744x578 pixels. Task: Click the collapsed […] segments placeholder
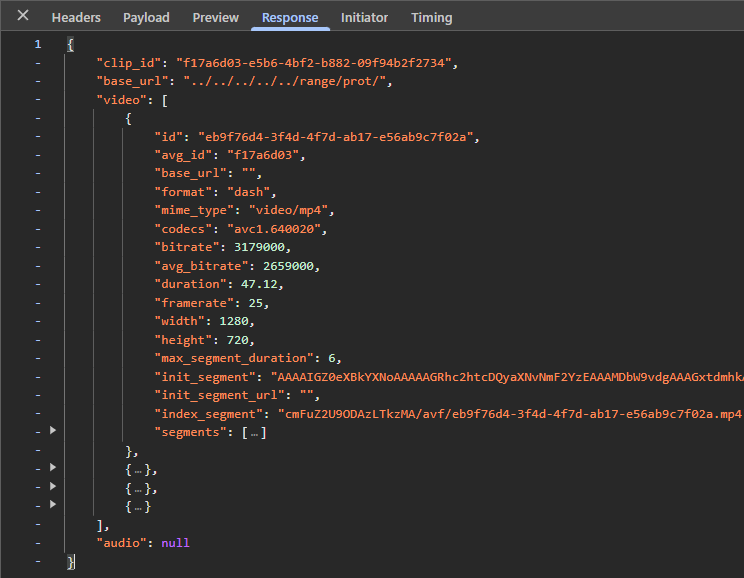[x=255, y=432]
